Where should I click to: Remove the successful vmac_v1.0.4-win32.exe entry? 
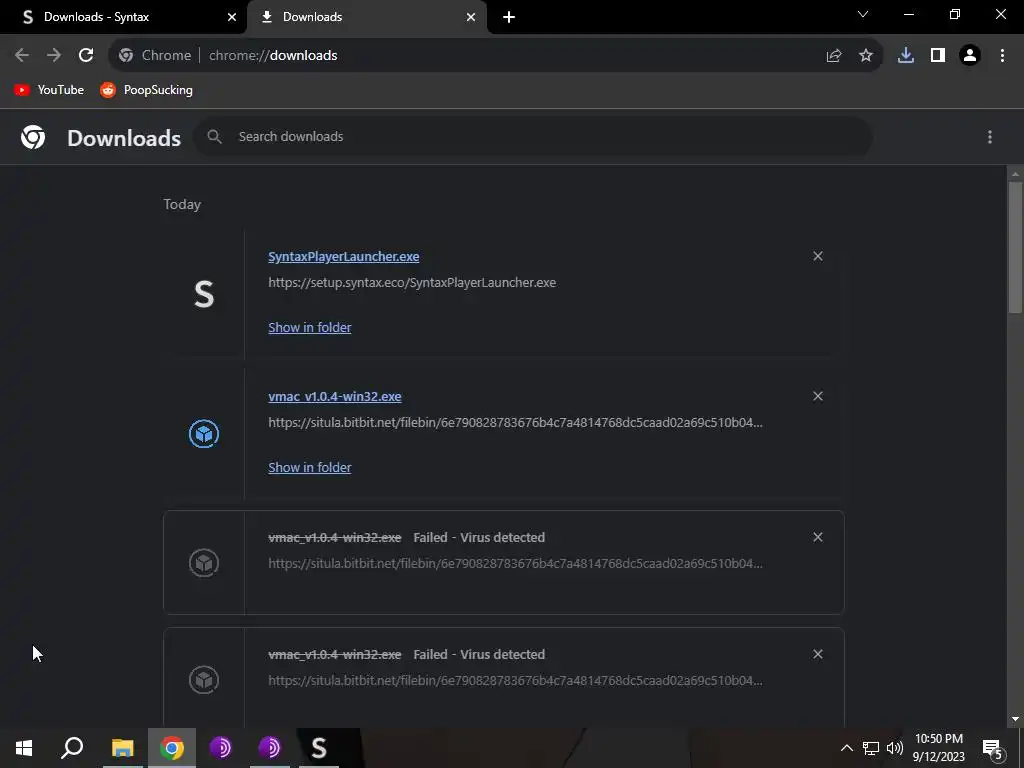pyautogui.click(x=818, y=396)
